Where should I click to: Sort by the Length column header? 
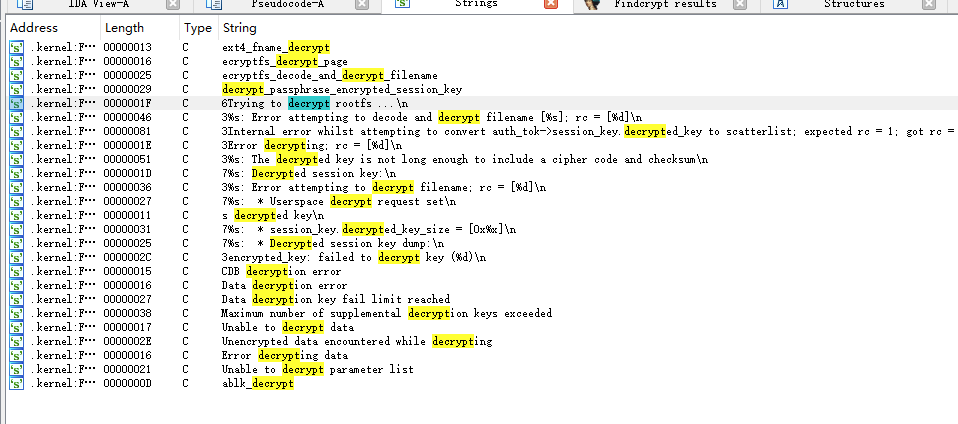point(124,28)
